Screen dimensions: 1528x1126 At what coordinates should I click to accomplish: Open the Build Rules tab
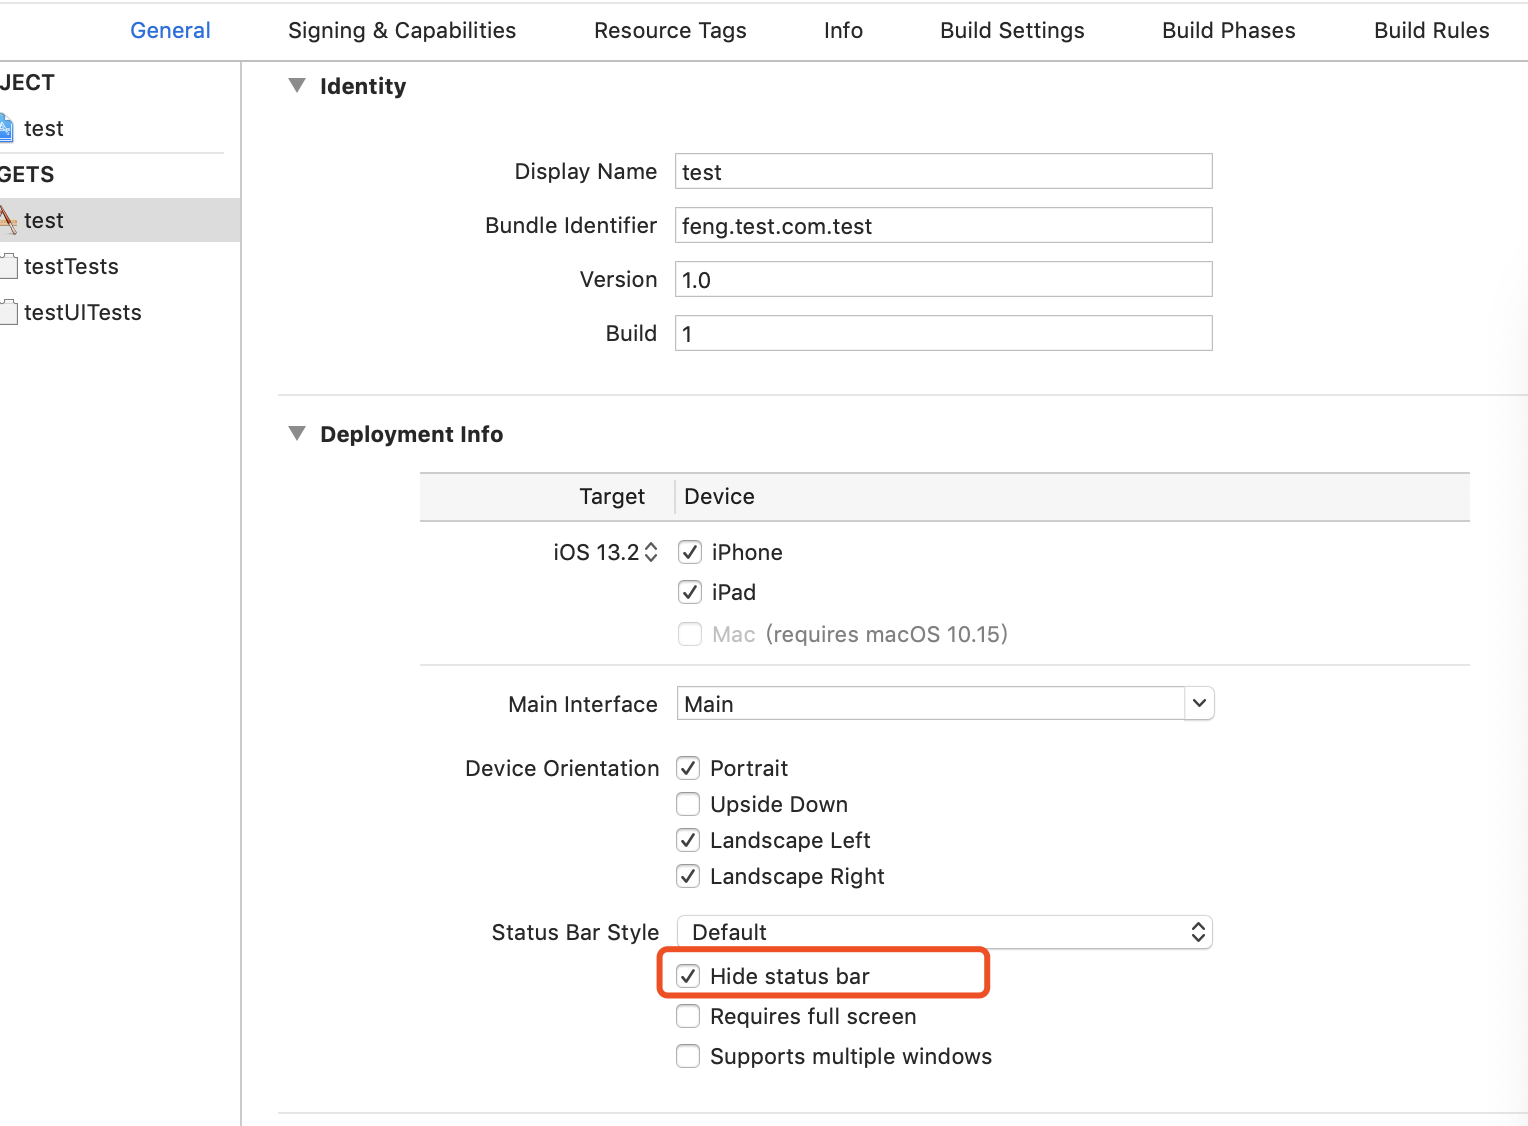pos(1431,30)
